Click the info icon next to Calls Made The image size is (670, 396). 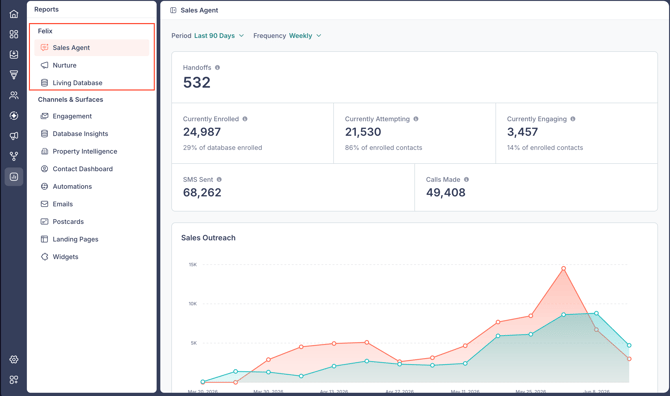(x=466, y=179)
